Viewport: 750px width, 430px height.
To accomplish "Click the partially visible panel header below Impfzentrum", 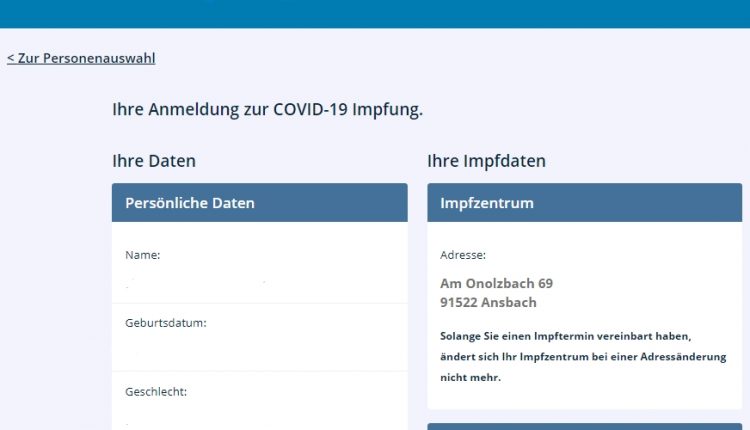I will click(x=584, y=425).
